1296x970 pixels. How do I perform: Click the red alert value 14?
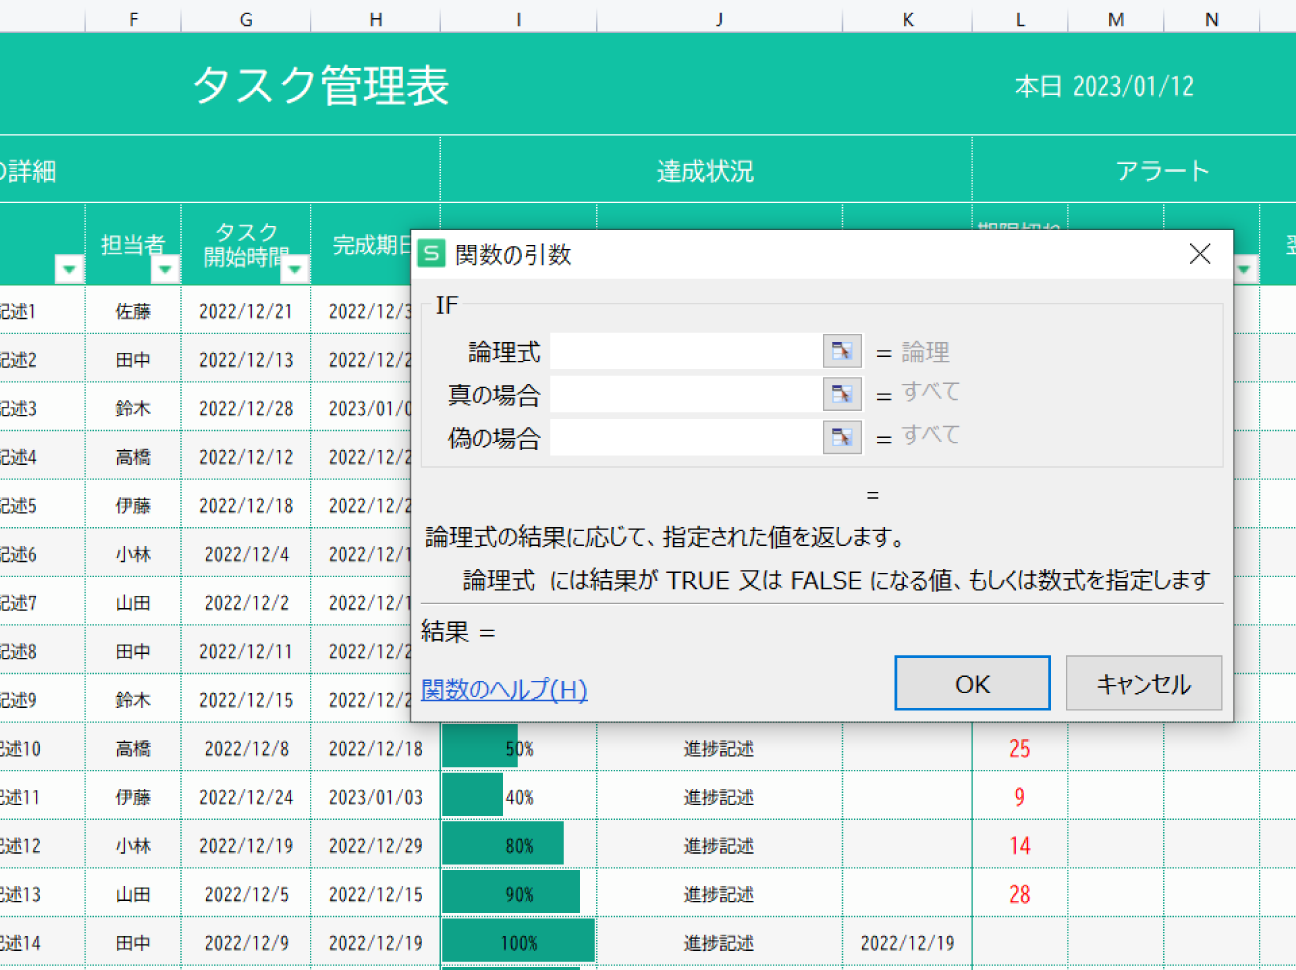[1020, 845]
